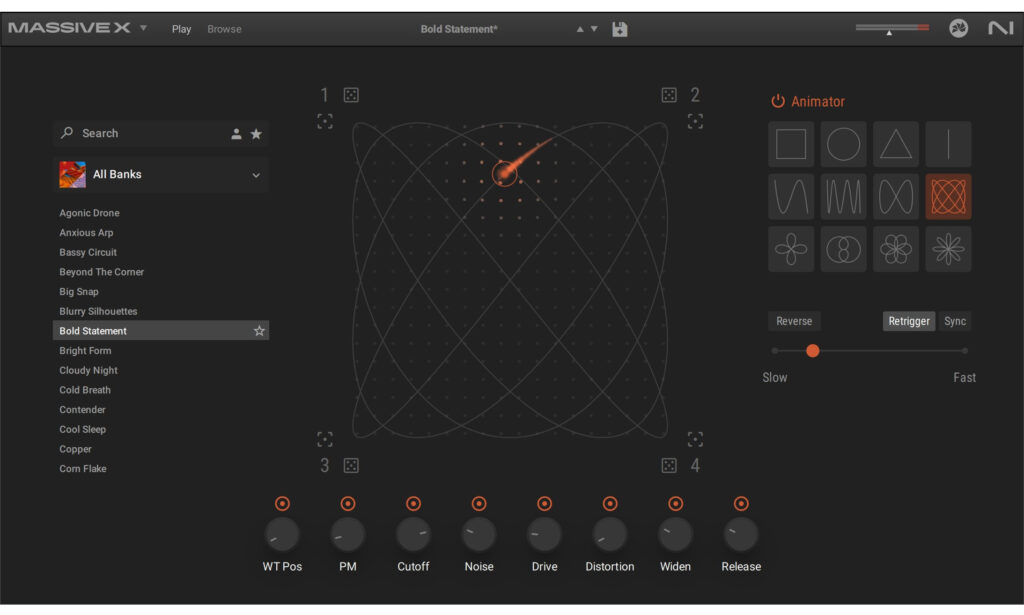Select the circle Animator shape
The image size is (1024, 615).
coord(843,145)
